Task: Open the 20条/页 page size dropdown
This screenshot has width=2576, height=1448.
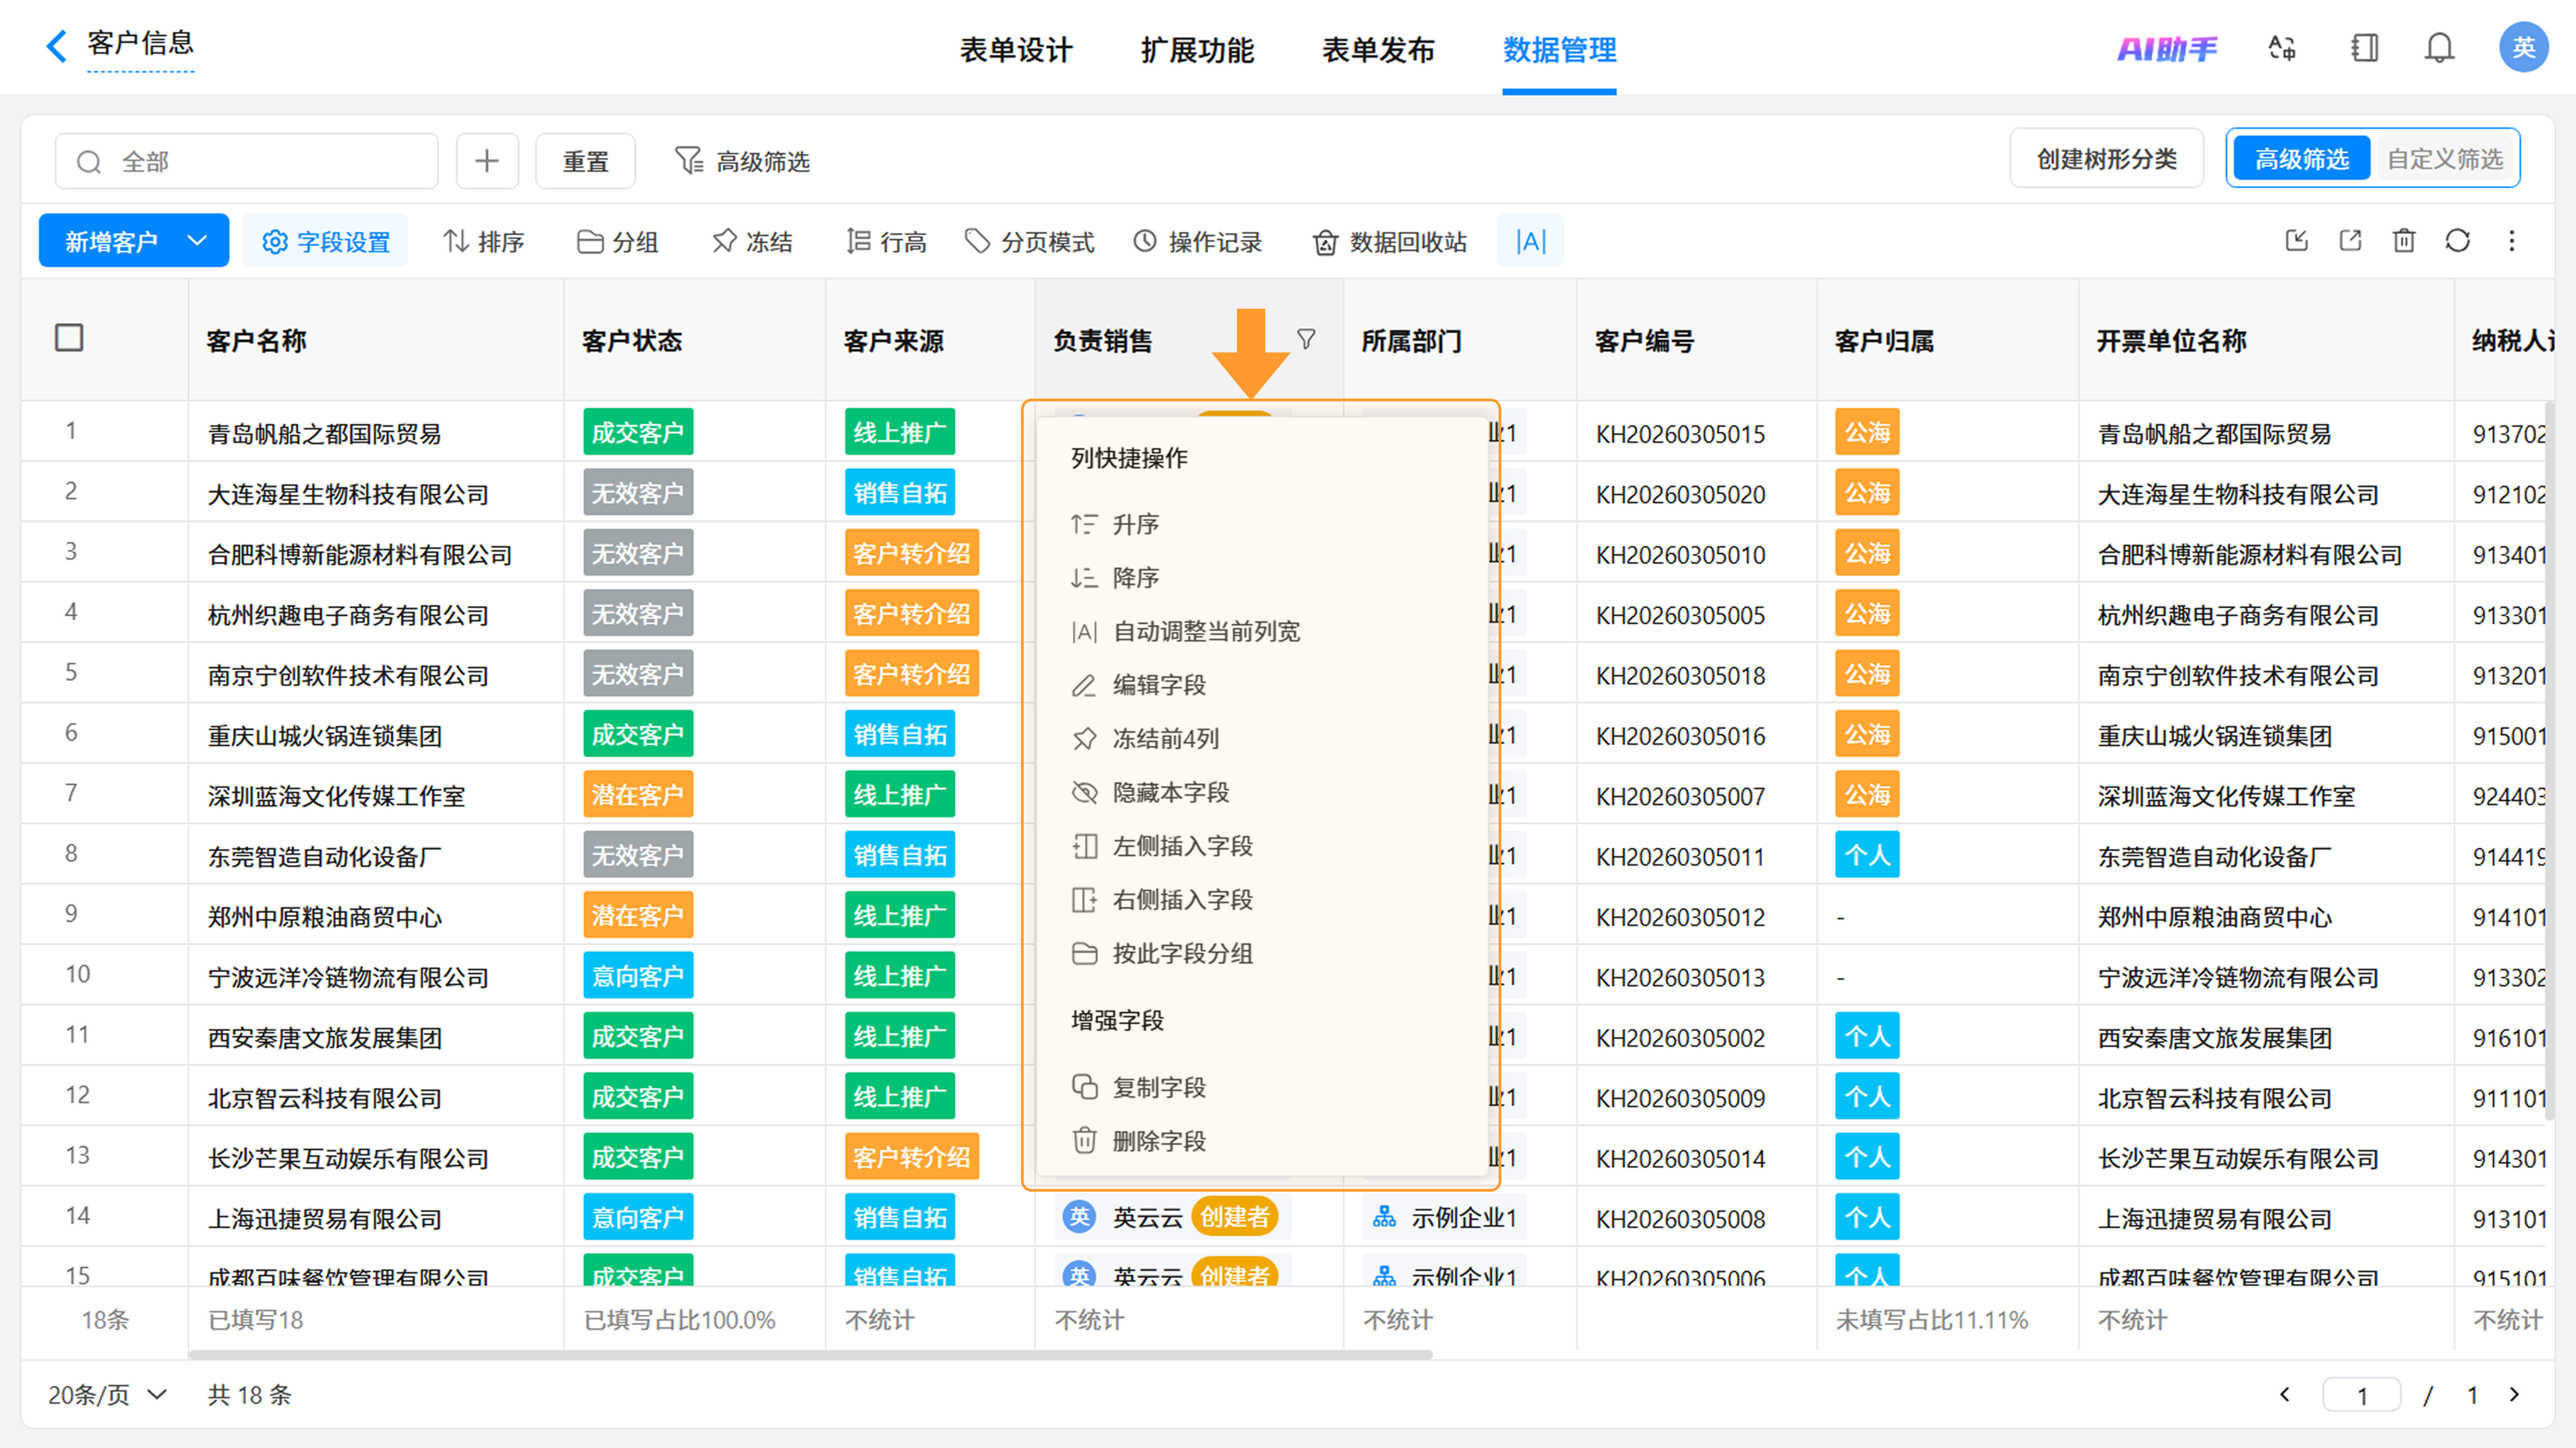Action: [107, 1395]
